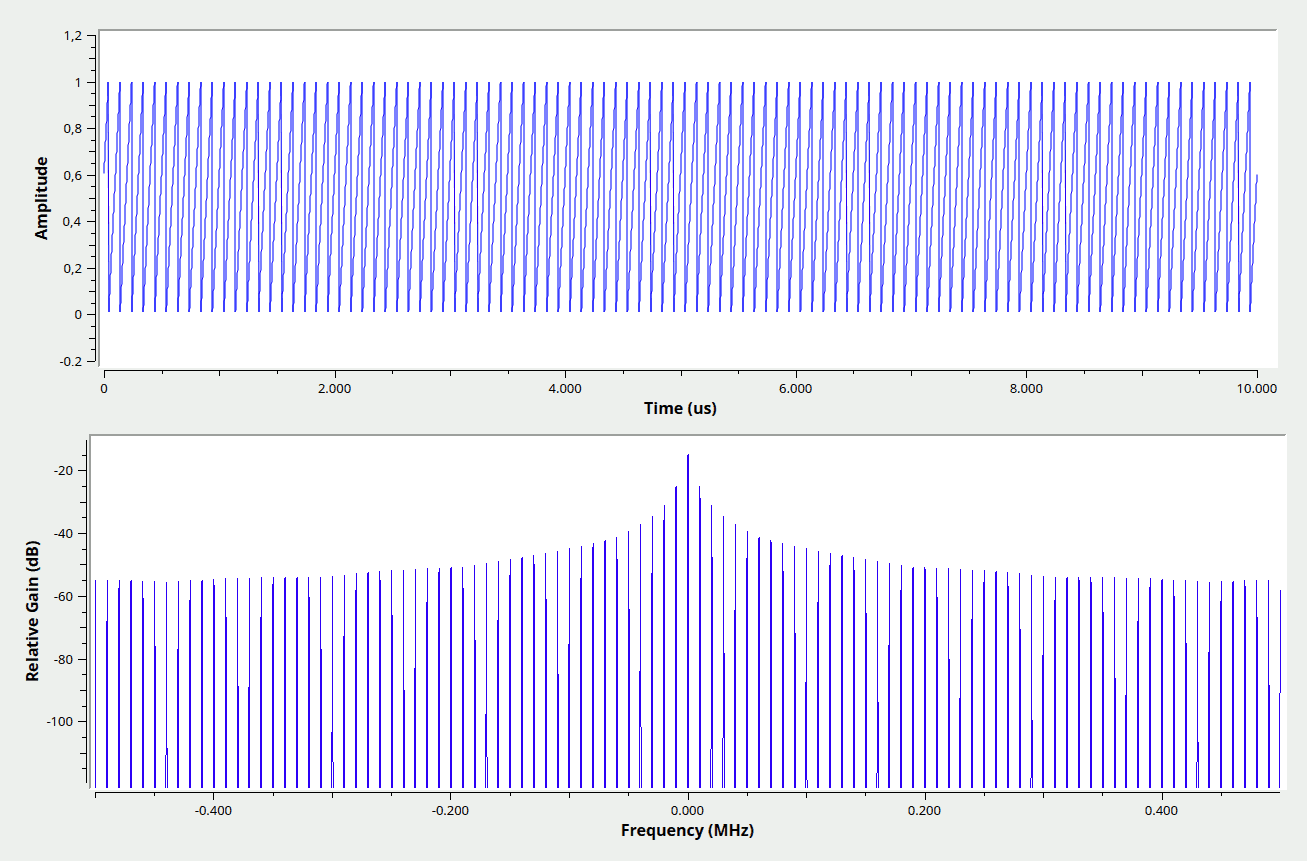Click the 0.000 frequency axis label

tap(688, 809)
